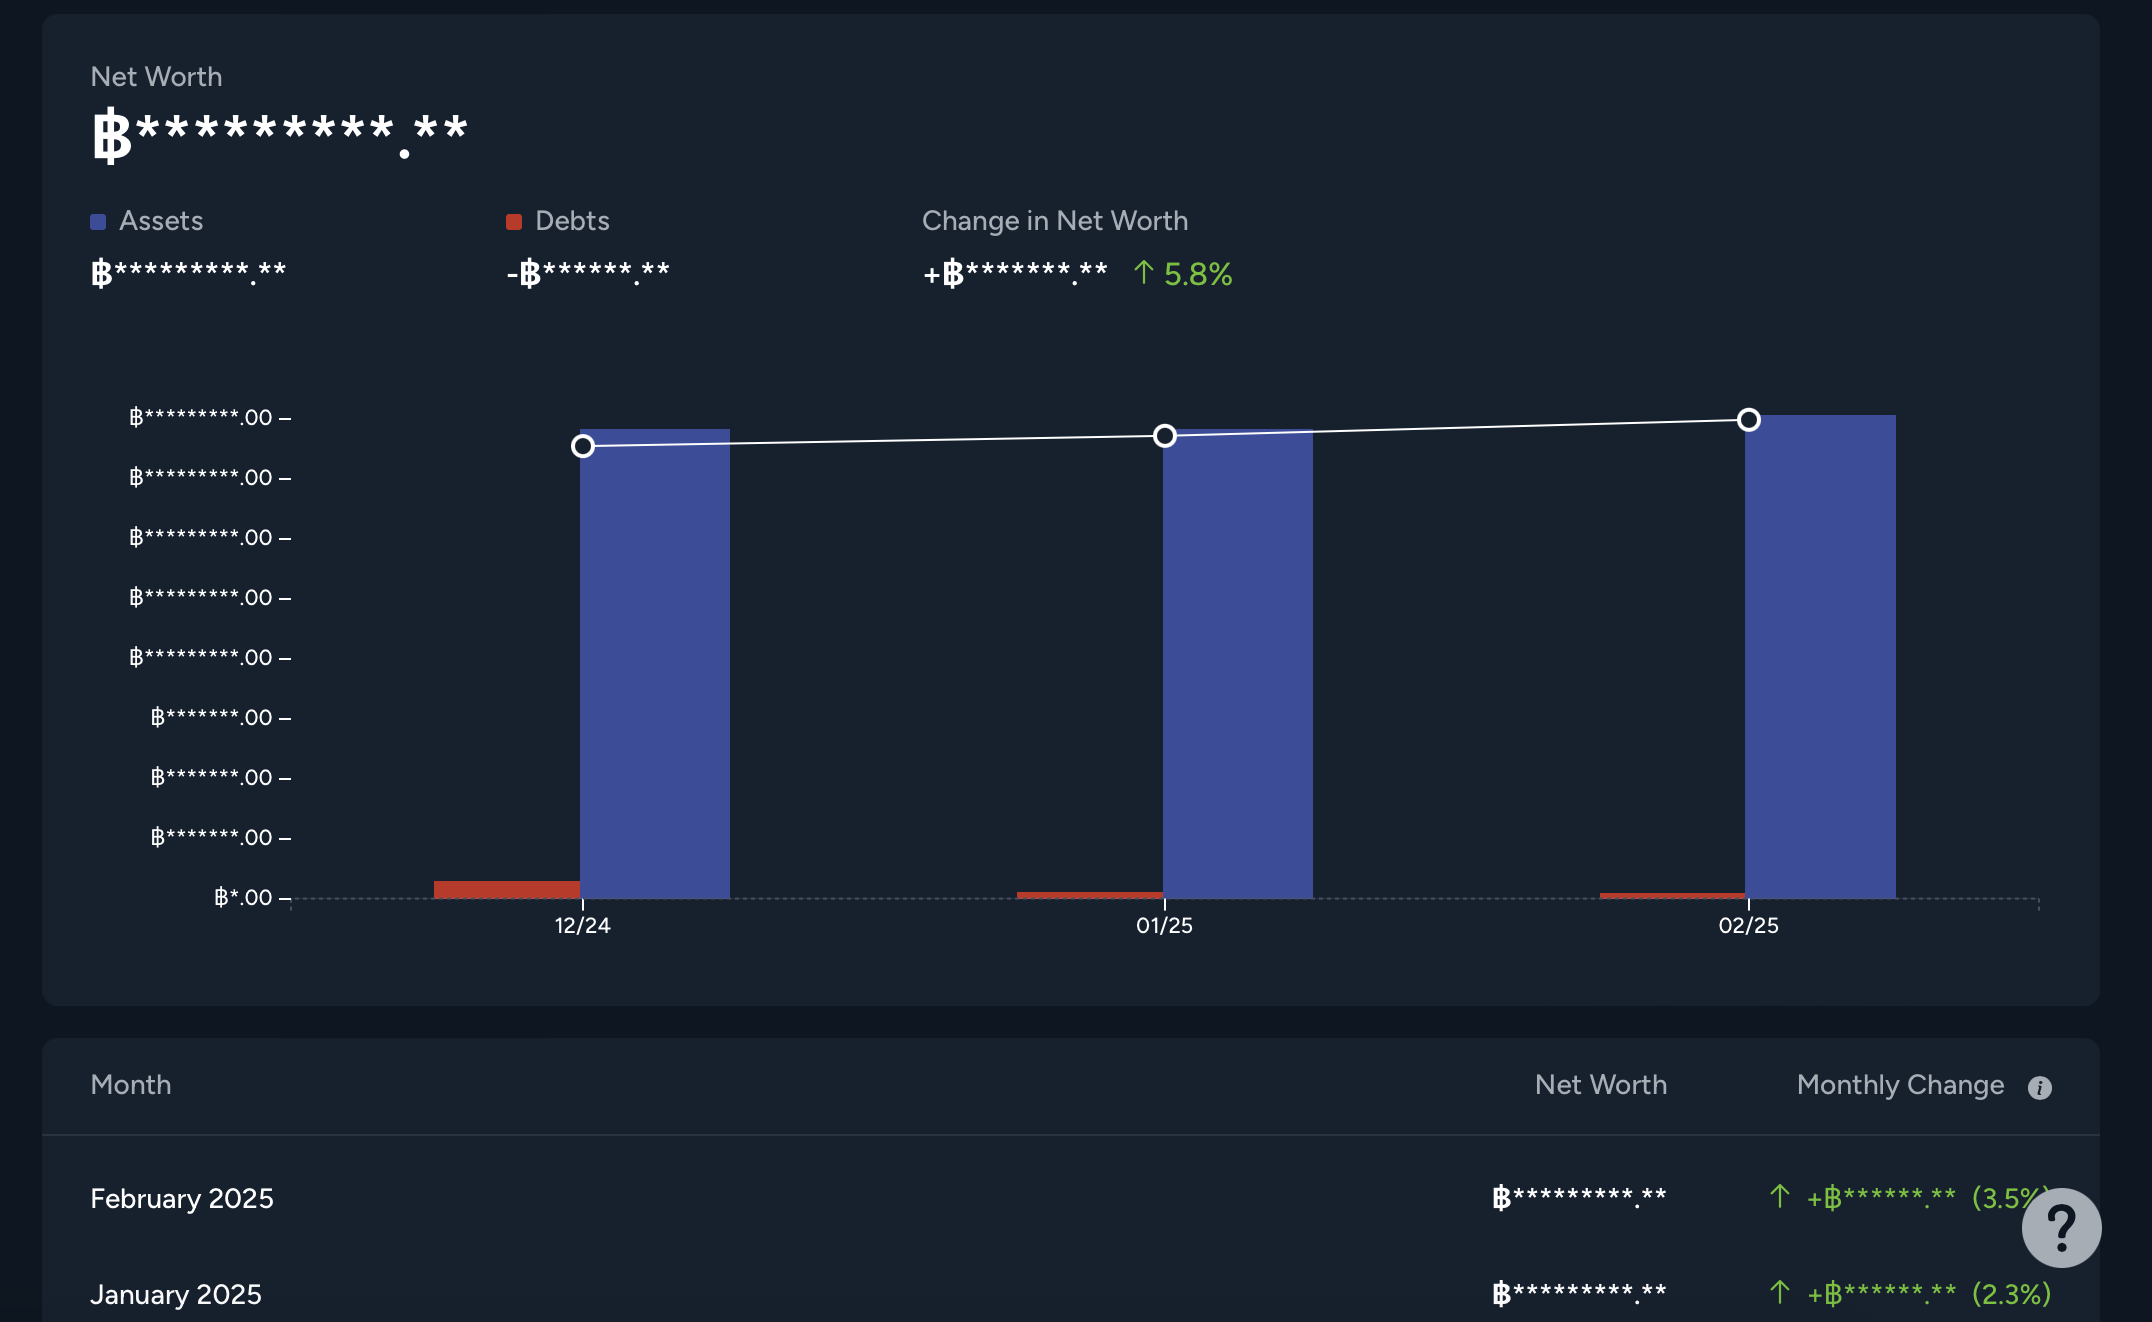This screenshot has width=2152, height=1322.
Task: Click the masked total net worth amount
Action: pos(280,136)
